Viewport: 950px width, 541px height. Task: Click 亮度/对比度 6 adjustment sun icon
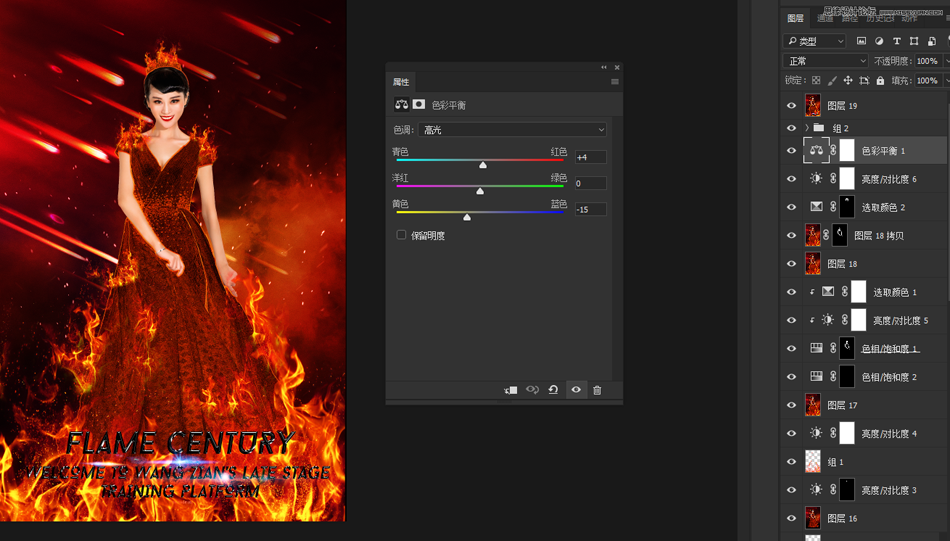point(816,179)
